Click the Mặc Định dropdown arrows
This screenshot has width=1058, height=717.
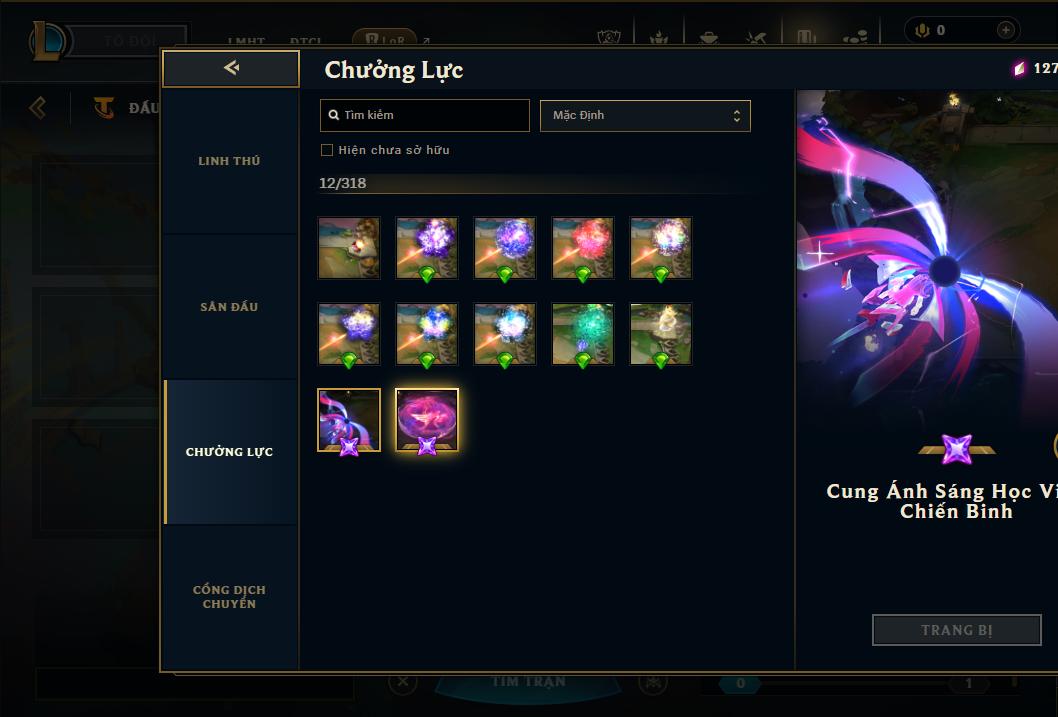tap(737, 116)
